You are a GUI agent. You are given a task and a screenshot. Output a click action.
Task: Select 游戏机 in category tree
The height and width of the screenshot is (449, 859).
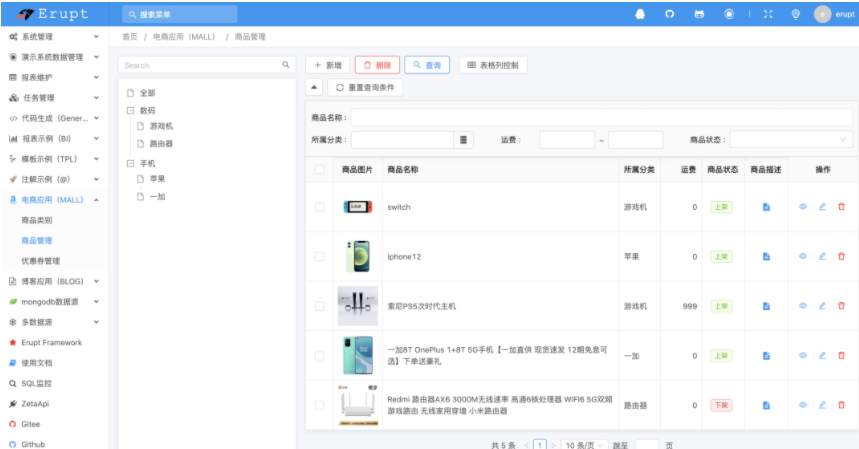click(161, 126)
